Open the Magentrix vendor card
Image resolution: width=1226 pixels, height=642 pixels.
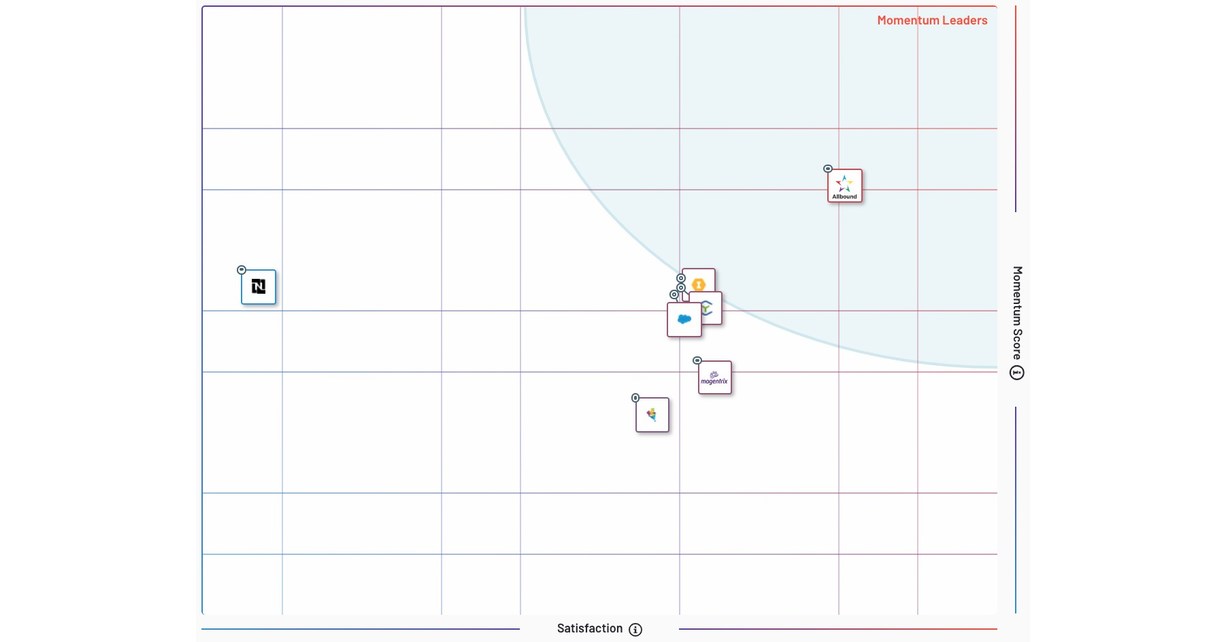[715, 377]
